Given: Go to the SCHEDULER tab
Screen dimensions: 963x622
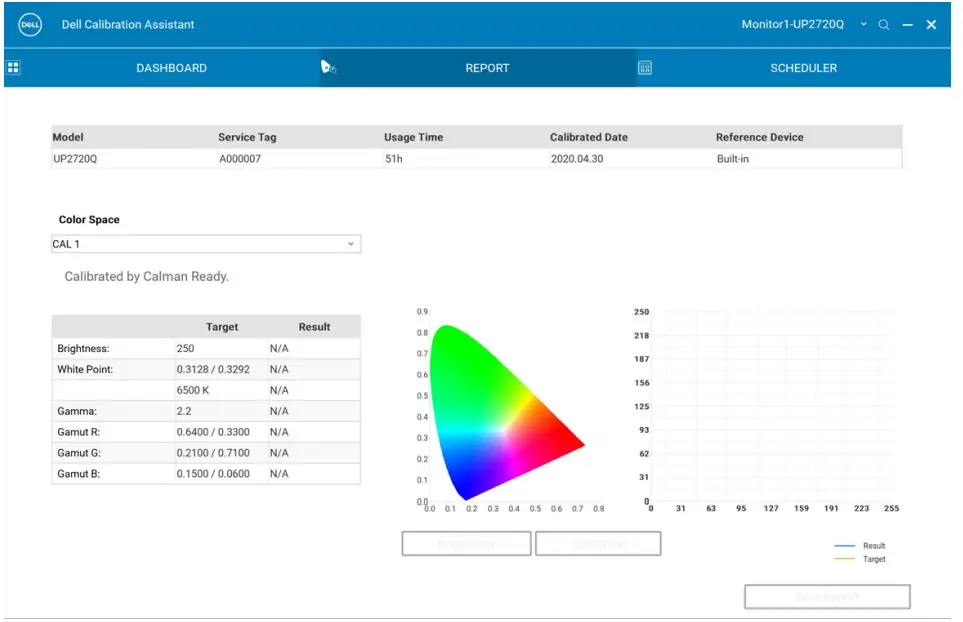Looking at the screenshot, I should click(803, 68).
